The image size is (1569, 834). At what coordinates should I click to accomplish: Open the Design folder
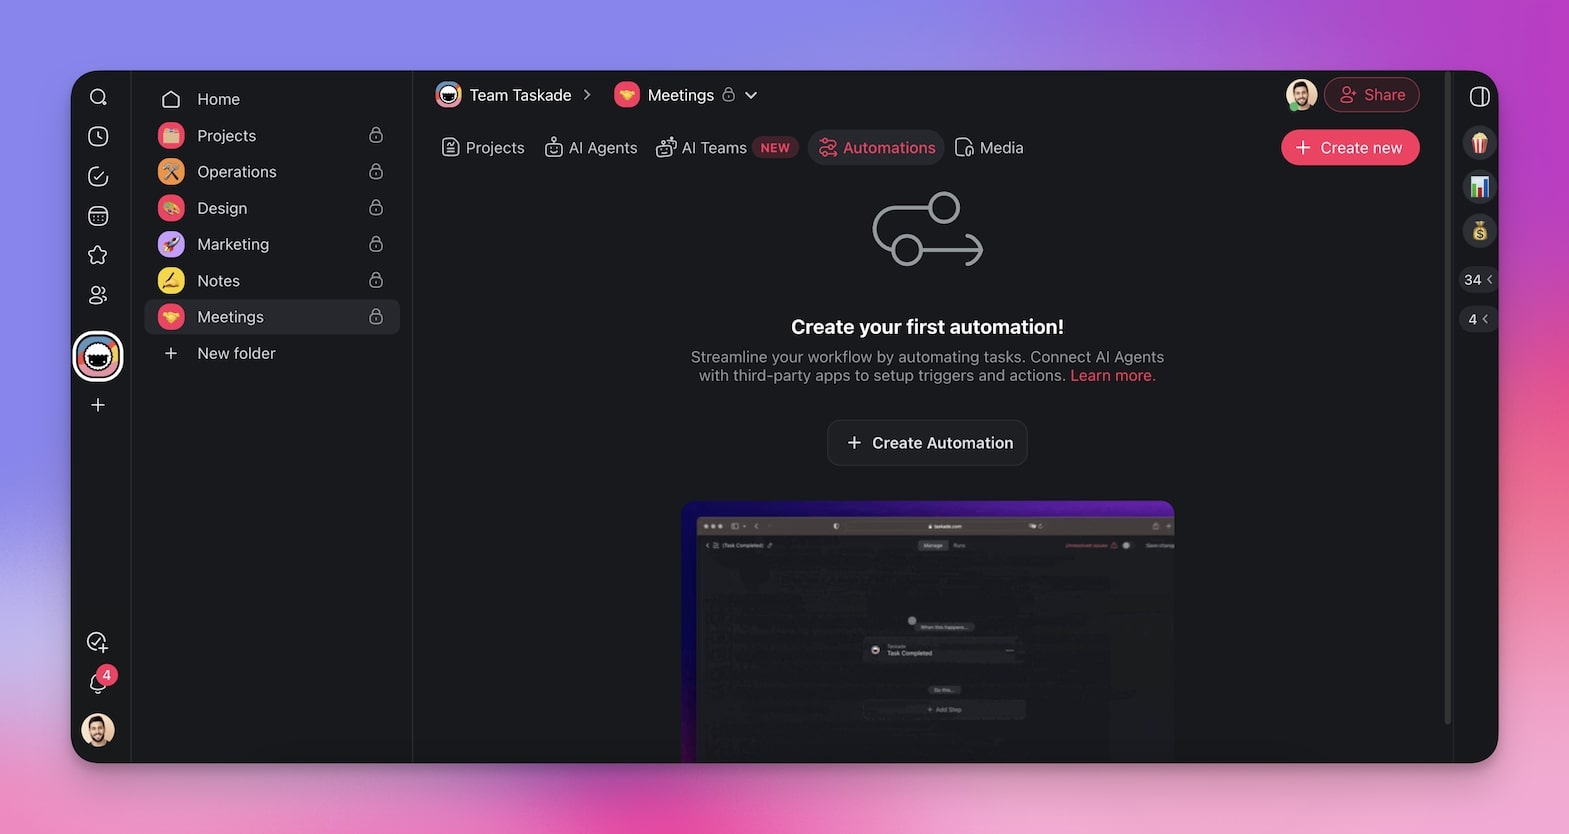[x=272, y=208]
